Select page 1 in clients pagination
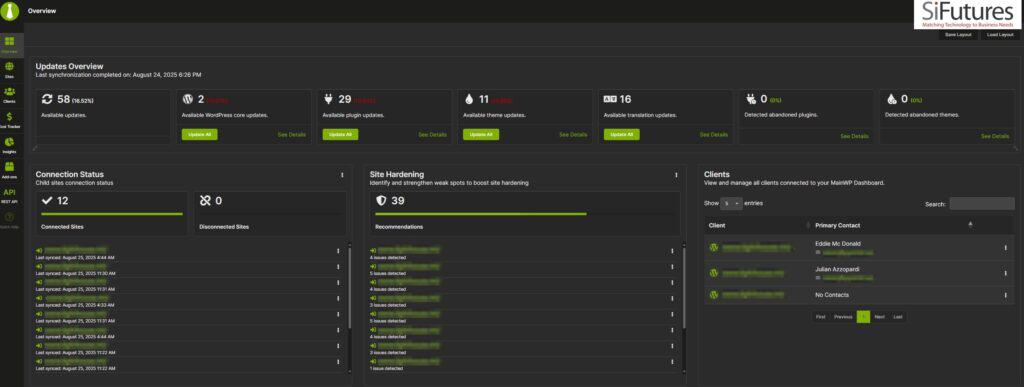The image size is (1024, 387). 863,317
